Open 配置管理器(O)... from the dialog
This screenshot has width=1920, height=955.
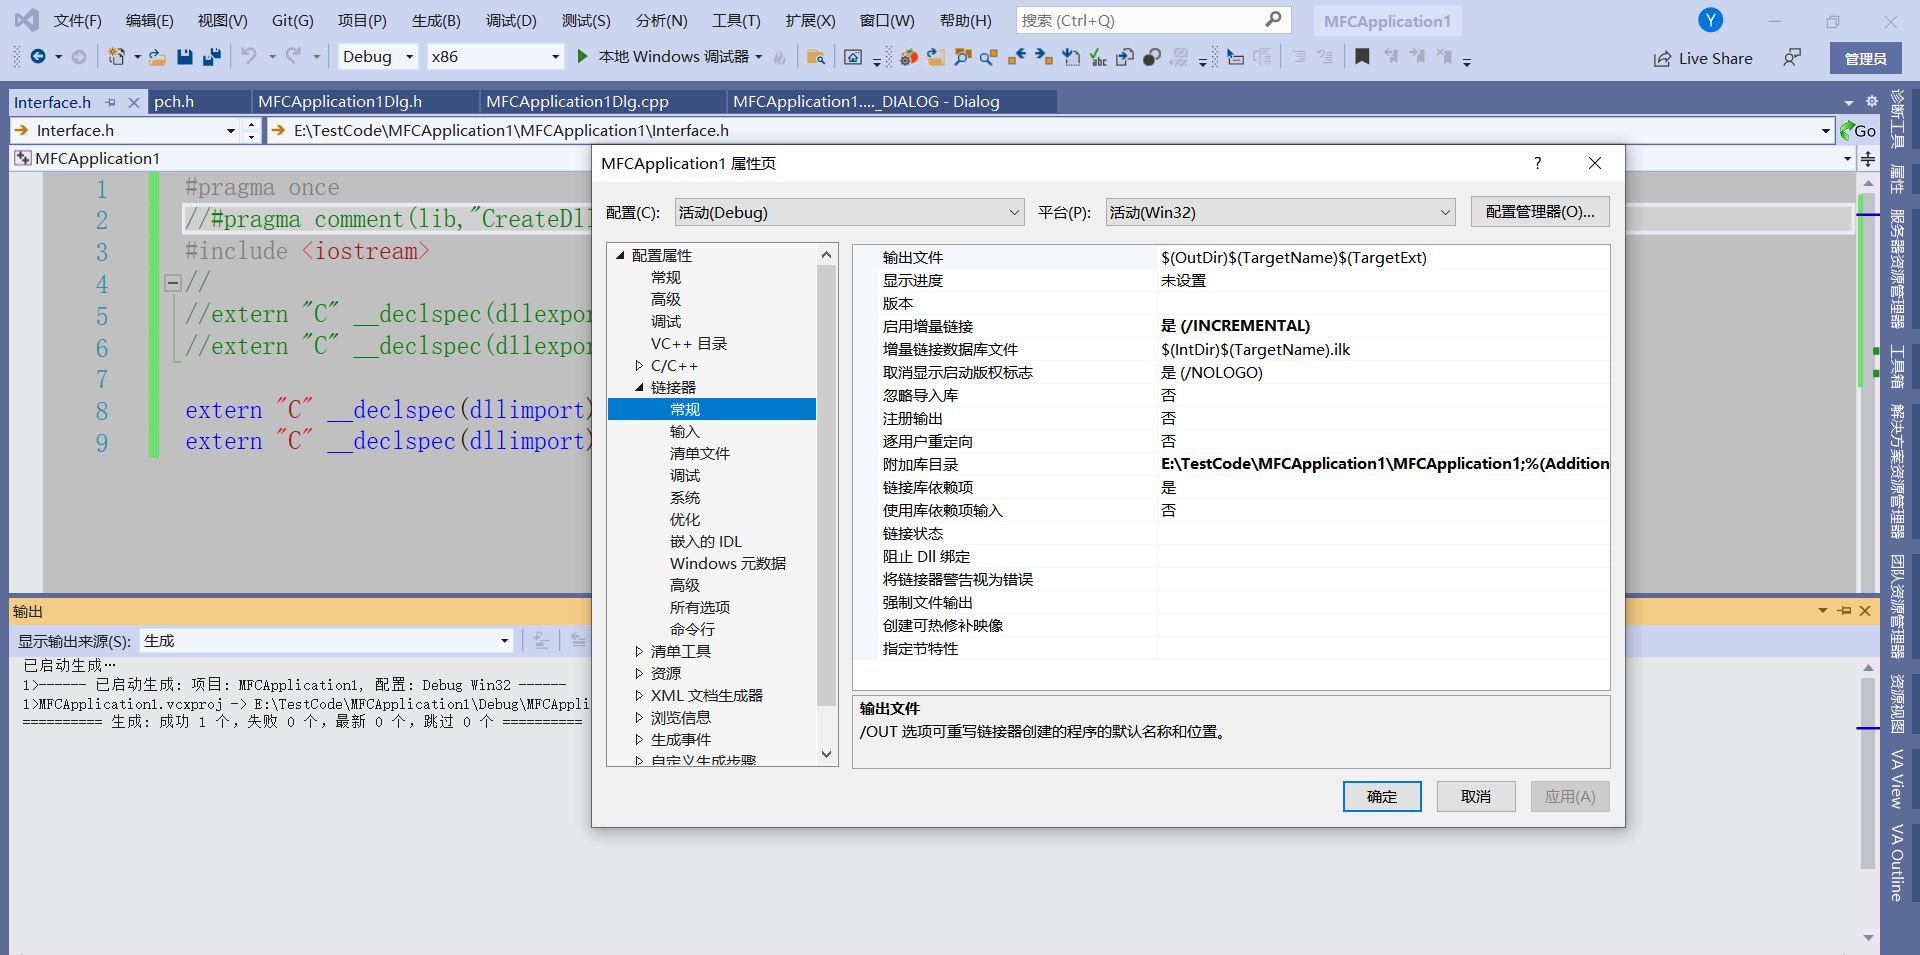(1540, 212)
